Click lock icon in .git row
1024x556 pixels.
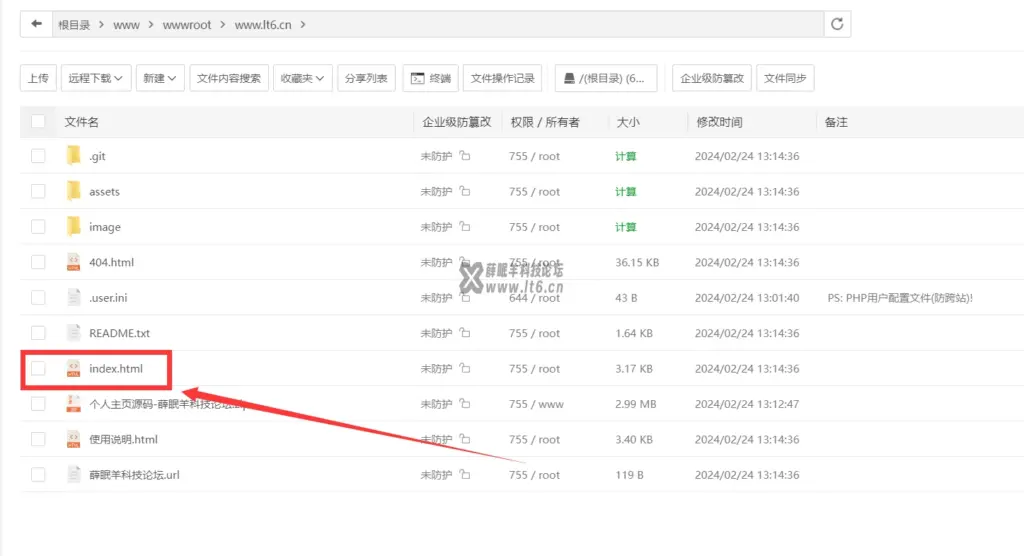point(464,155)
